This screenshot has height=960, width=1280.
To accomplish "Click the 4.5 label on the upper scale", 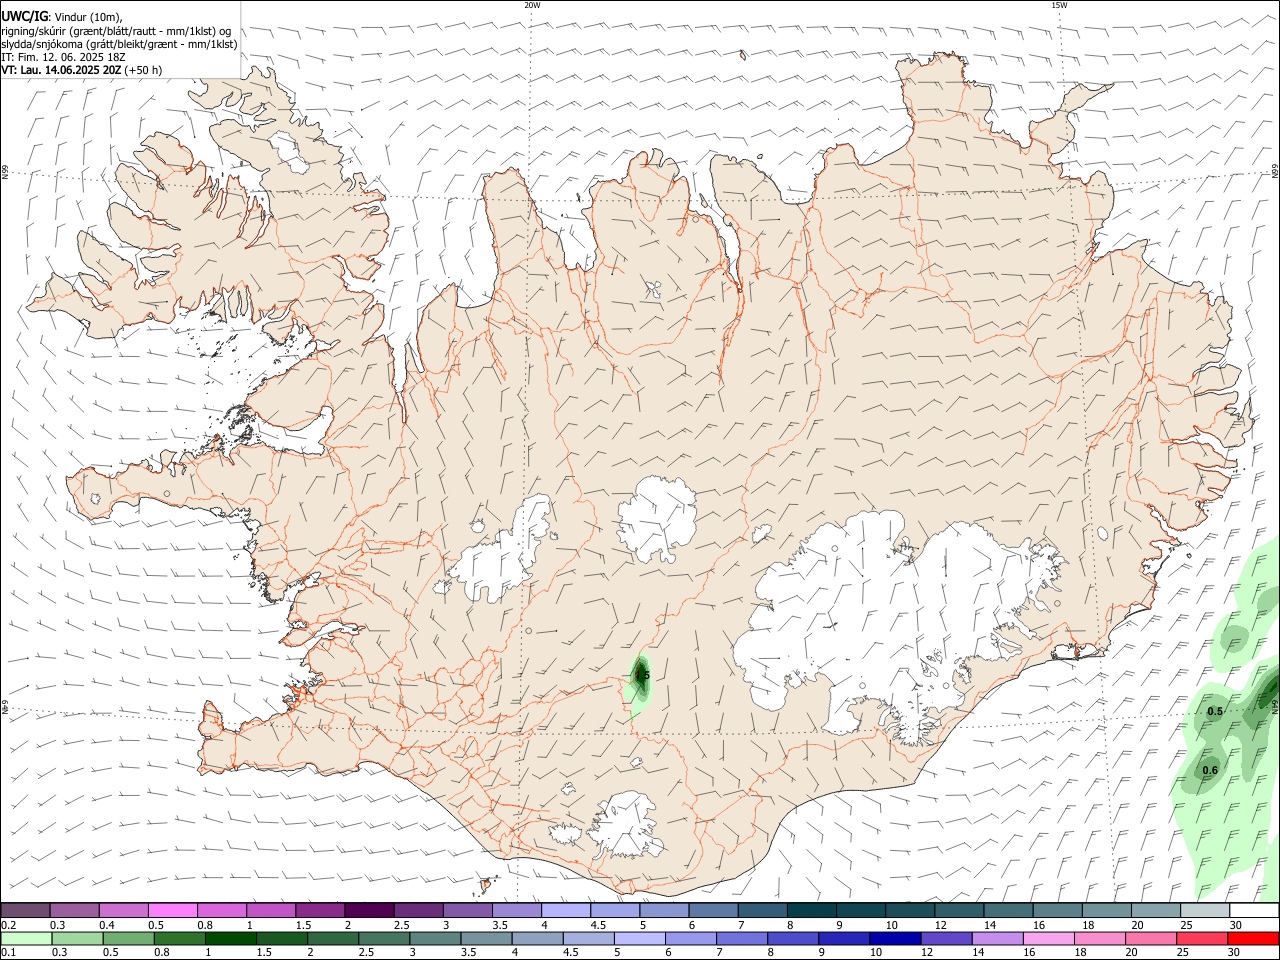I will click(x=598, y=925).
